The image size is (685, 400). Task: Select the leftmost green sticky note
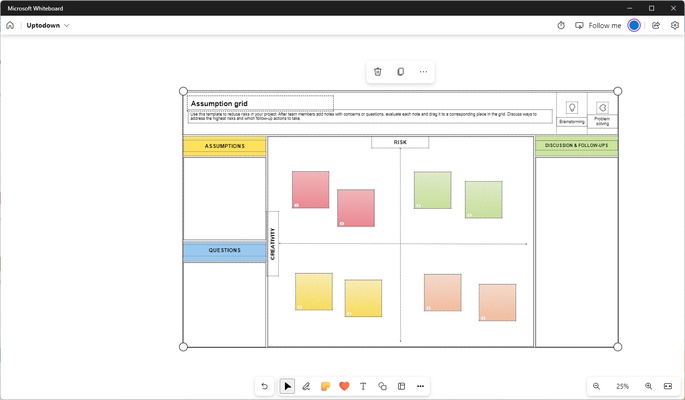pos(432,190)
